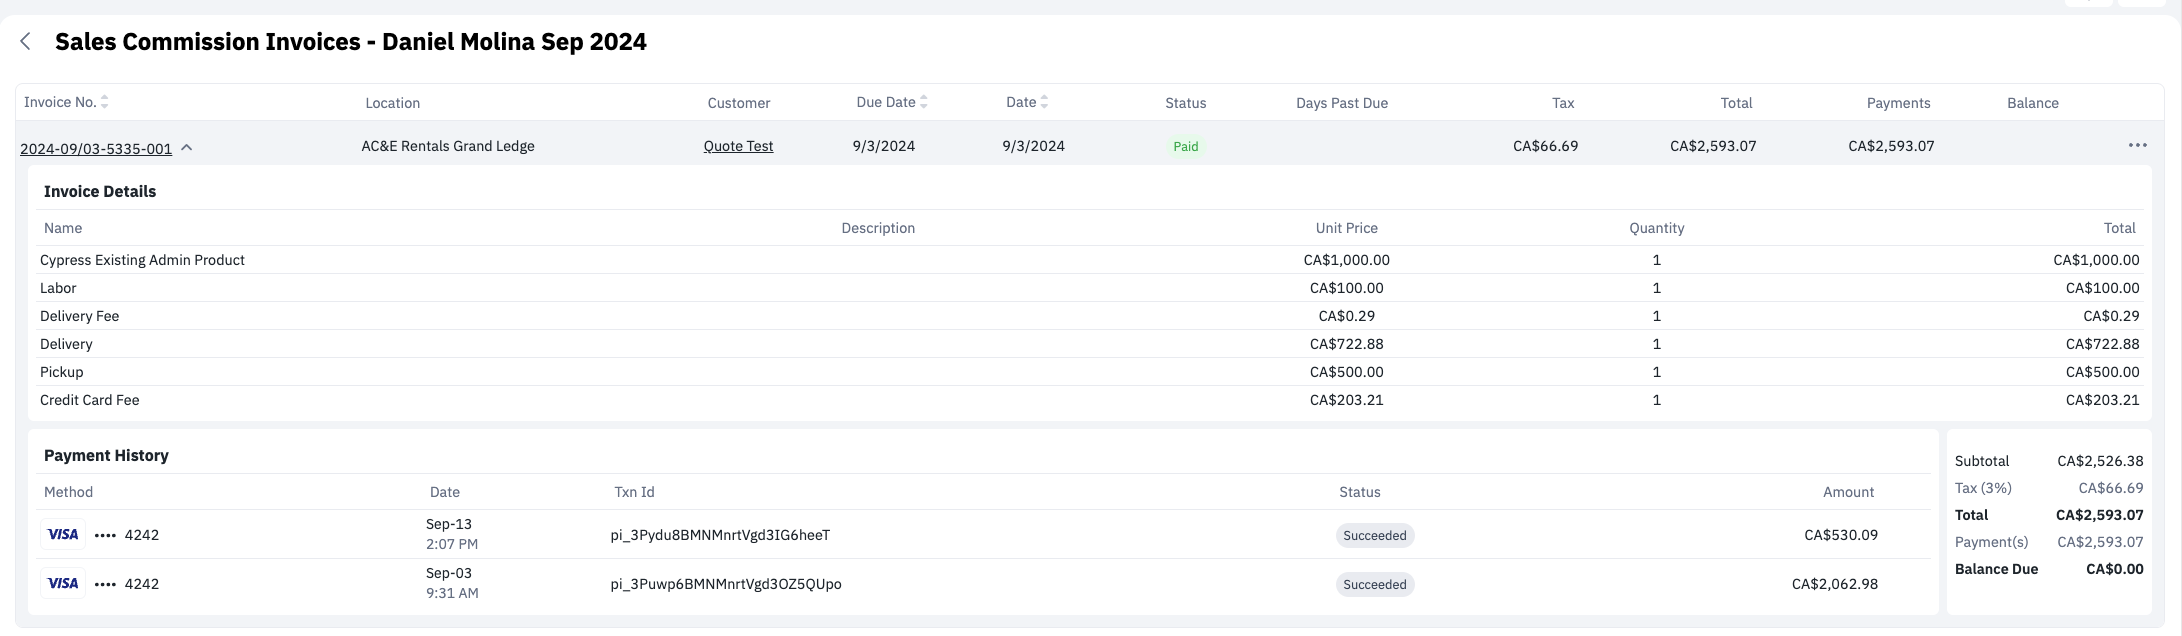Click Succeeded badge for CA$530.09 payment
2182x636 pixels.
(1375, 535)
